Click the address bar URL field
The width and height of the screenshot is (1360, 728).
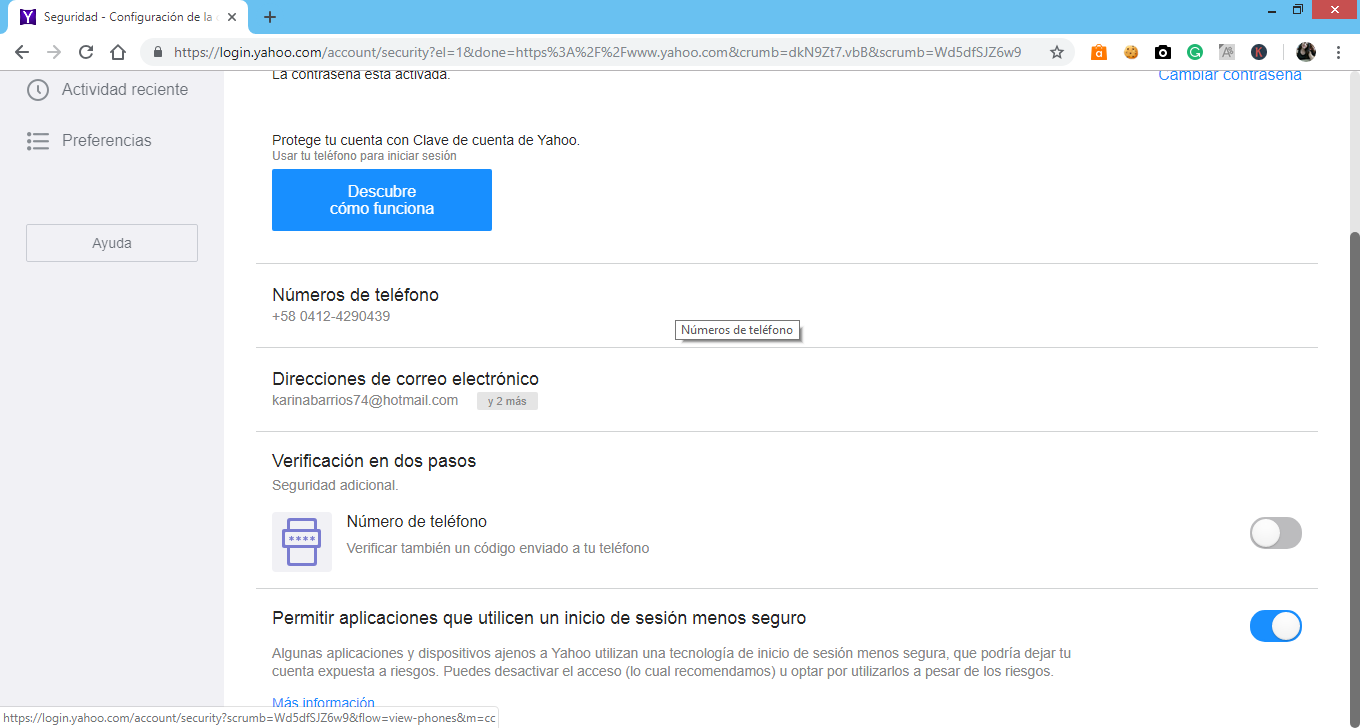597,52
